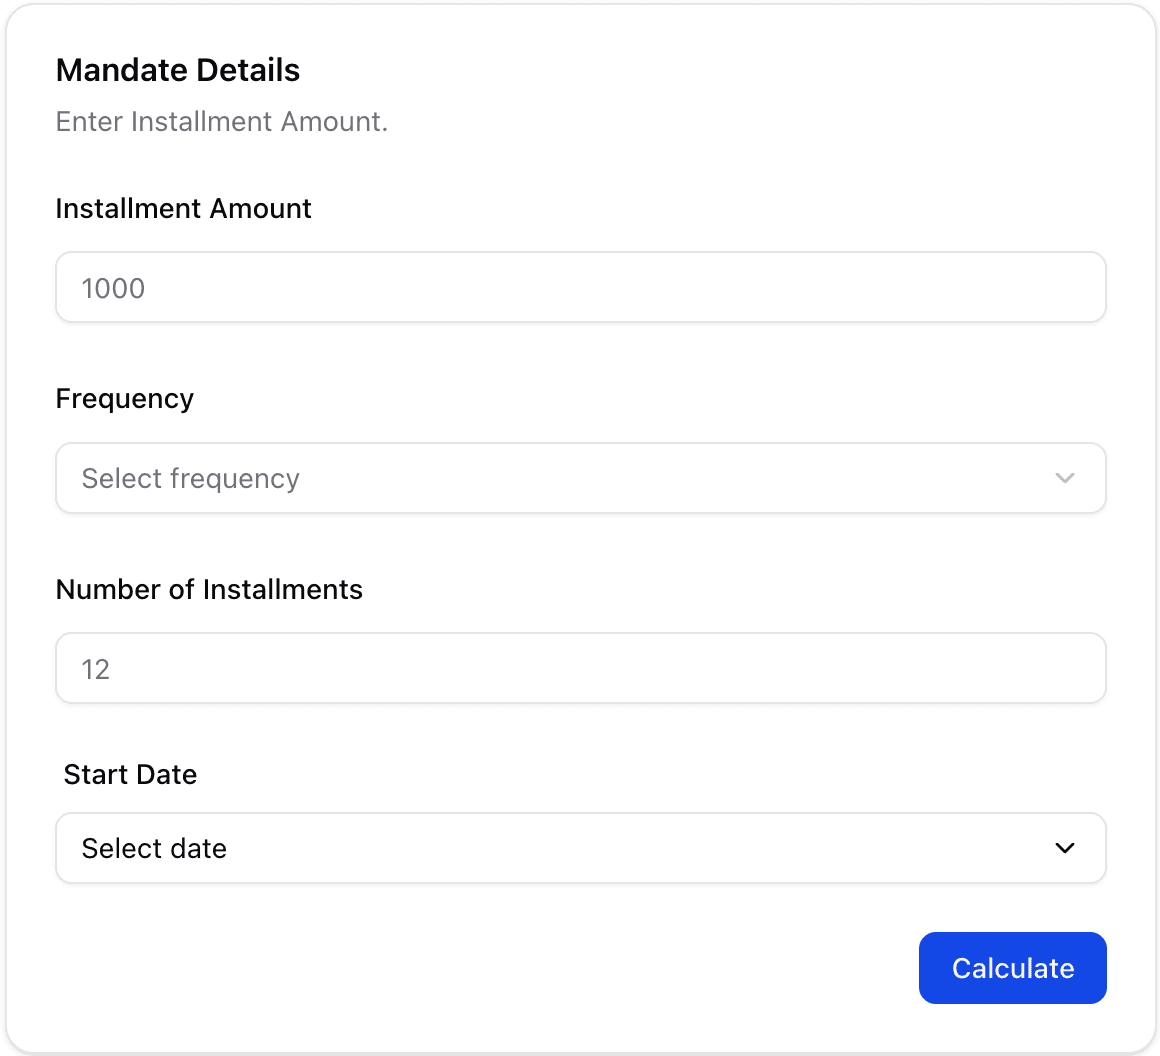The image size is (1160, 1056).
Task: Click the Start Date chevron icon
Action: coord(1064,848)
